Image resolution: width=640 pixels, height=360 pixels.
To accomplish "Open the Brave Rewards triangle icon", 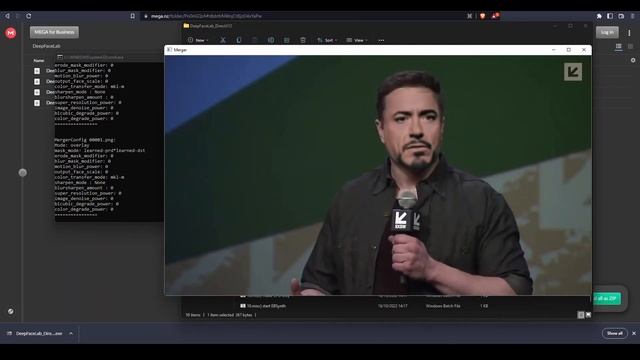I will coord(495,16).
